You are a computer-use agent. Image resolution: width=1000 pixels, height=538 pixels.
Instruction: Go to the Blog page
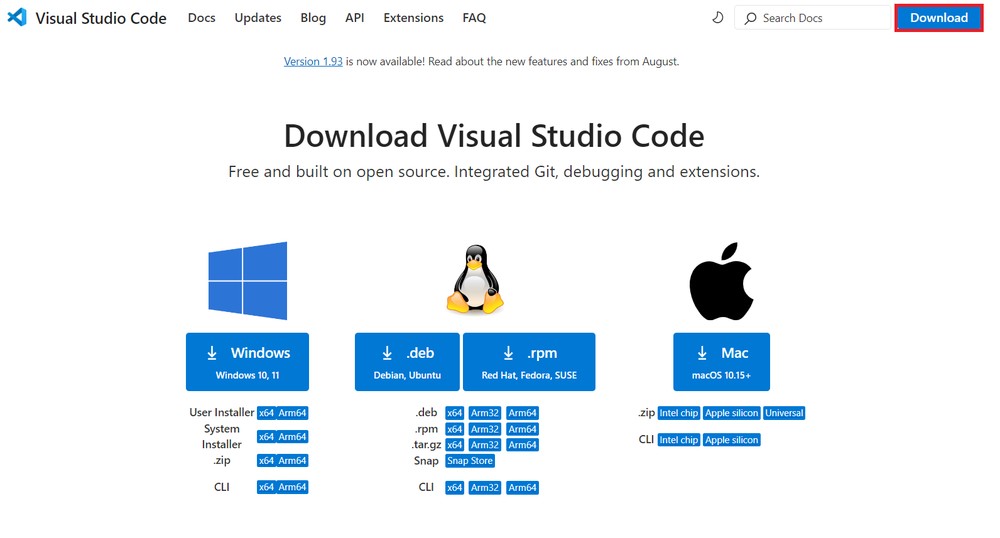(x=313, y=18)
